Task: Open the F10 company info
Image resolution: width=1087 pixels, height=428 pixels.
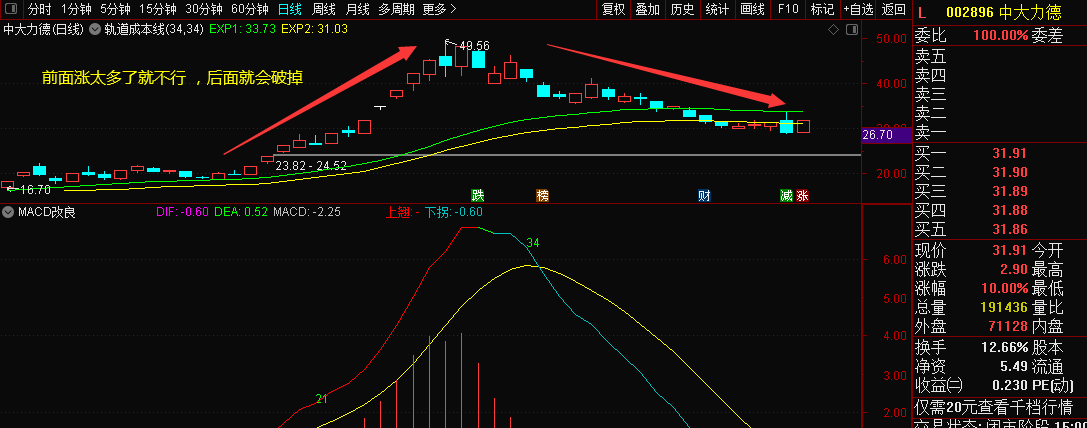Action: pyautogui.click(x=788, y=9)
